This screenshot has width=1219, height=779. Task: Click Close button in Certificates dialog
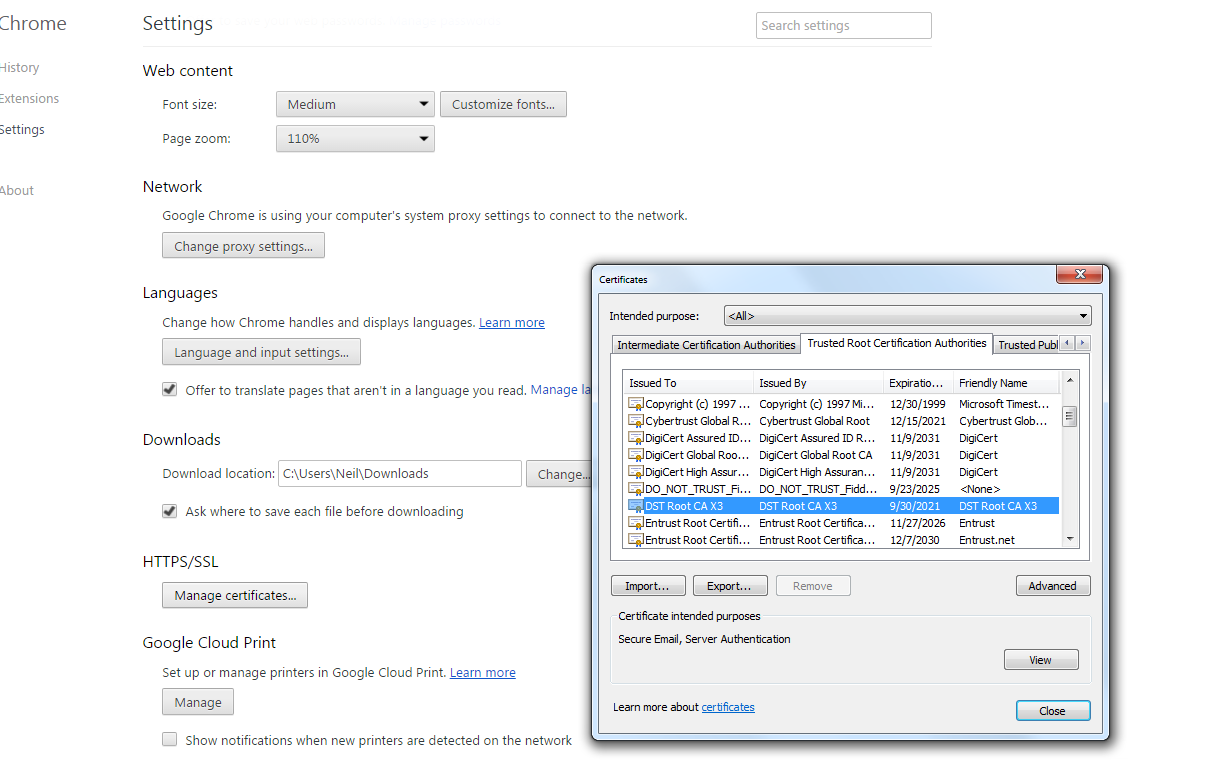(1053, 711)
